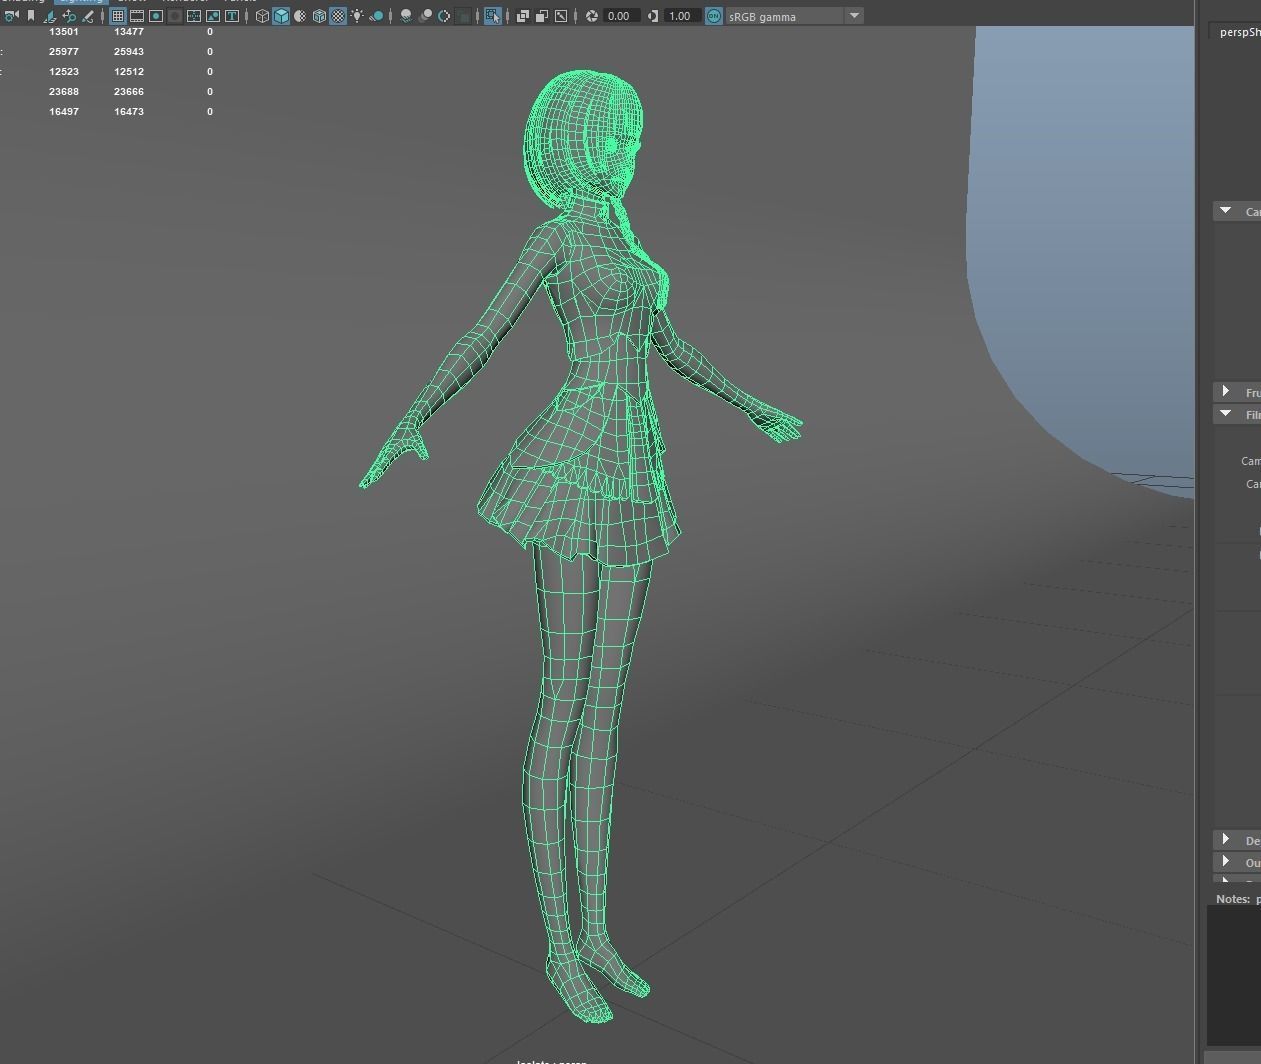Expand the Depth of Field section arrow
Image resolution: width=1261 pixels, height=1064 pixels.
click(1225, 839)
